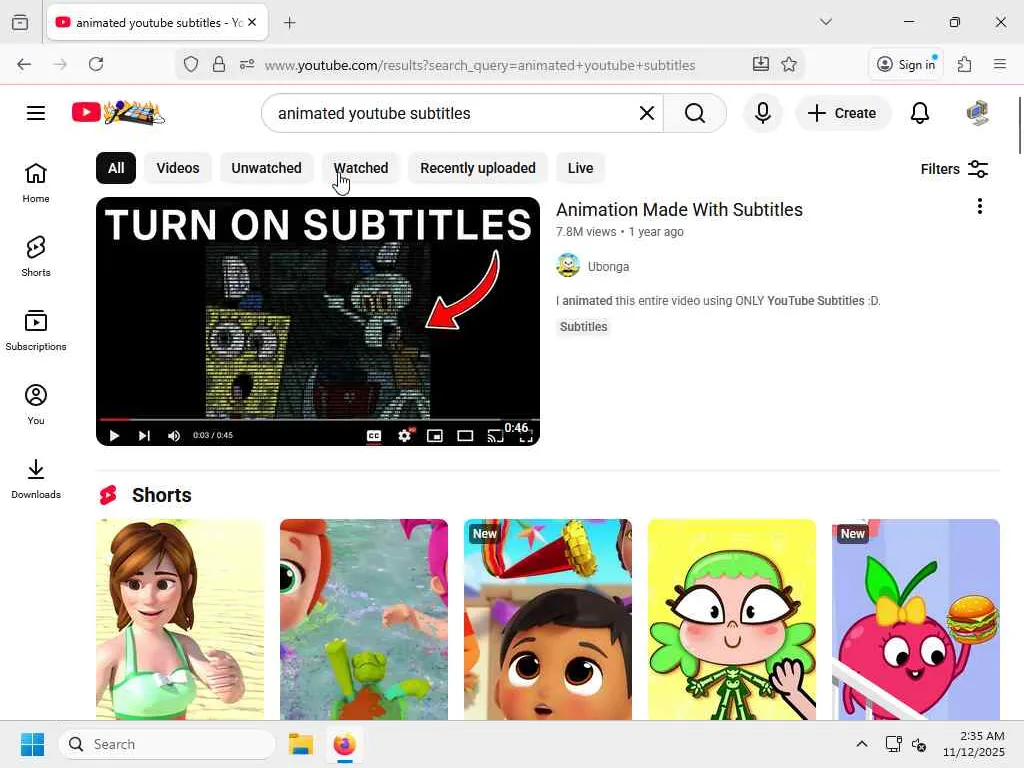The width and height of the screenshot is (1024, 768).
Task: Open player settings gear
Action: [405, 436]
